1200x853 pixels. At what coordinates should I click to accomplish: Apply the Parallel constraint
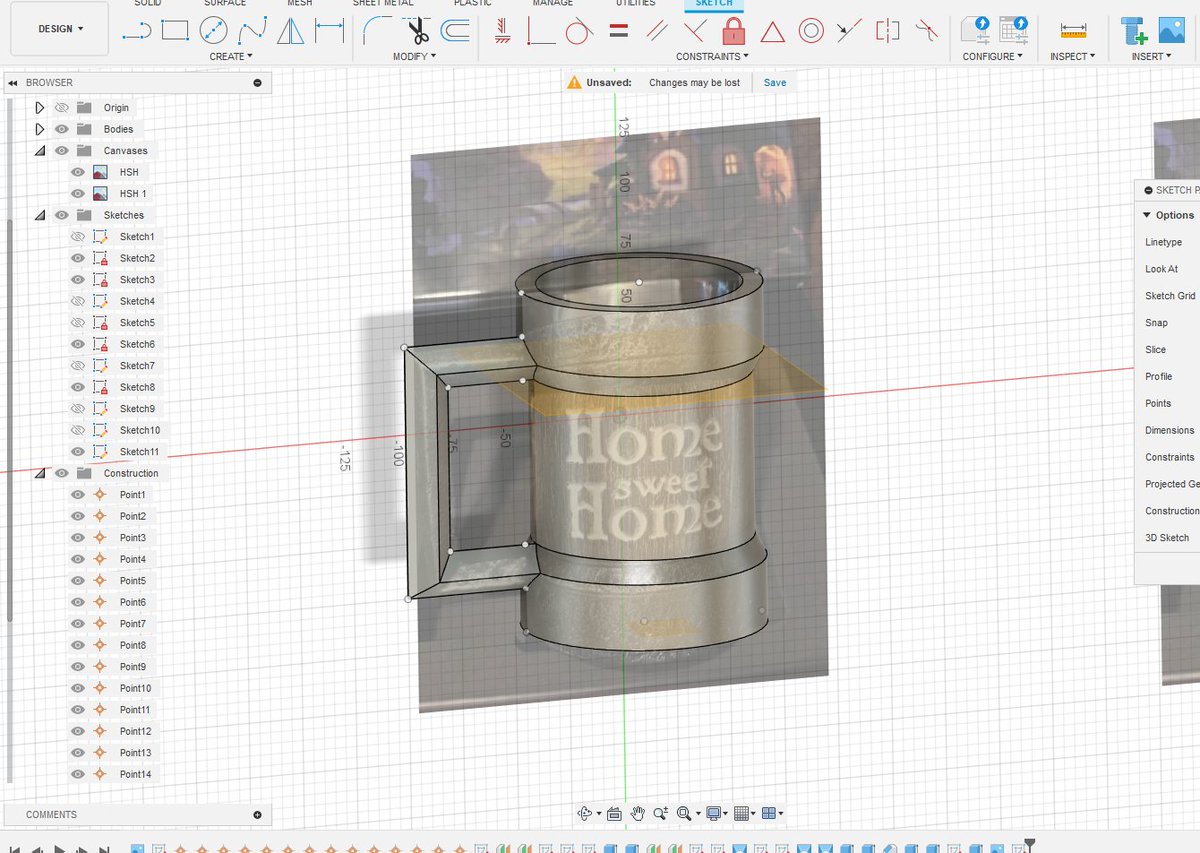click(x=657, y=31)
